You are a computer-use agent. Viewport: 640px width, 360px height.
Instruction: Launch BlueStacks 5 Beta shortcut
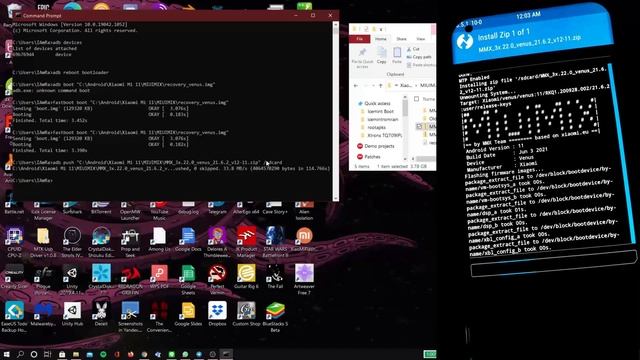[x=275, y=317]
